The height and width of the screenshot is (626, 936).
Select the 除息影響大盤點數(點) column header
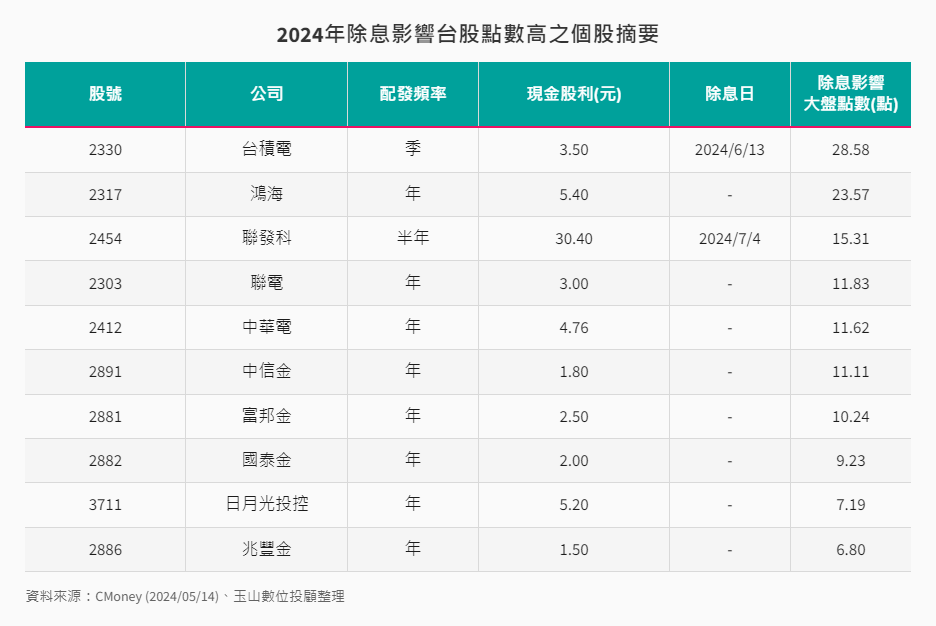(x=851, y=94)
